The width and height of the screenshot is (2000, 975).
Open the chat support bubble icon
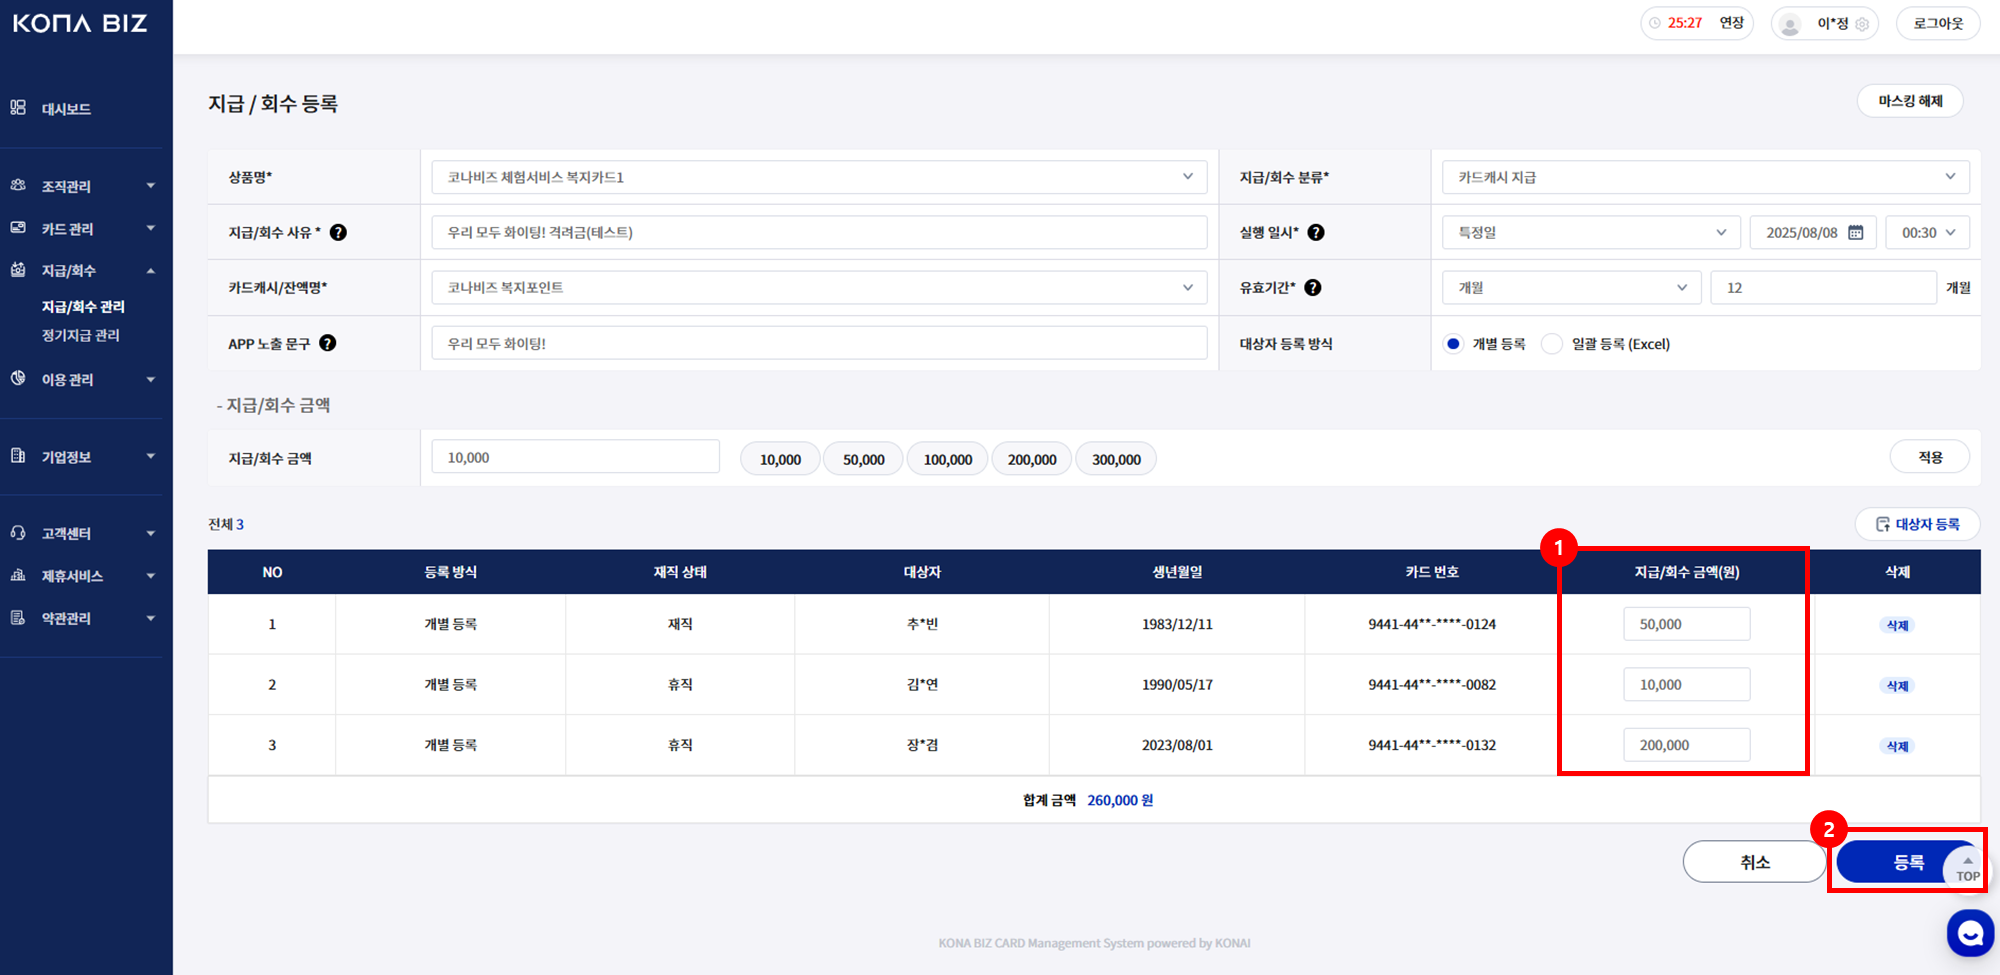tap(1969, 933)
